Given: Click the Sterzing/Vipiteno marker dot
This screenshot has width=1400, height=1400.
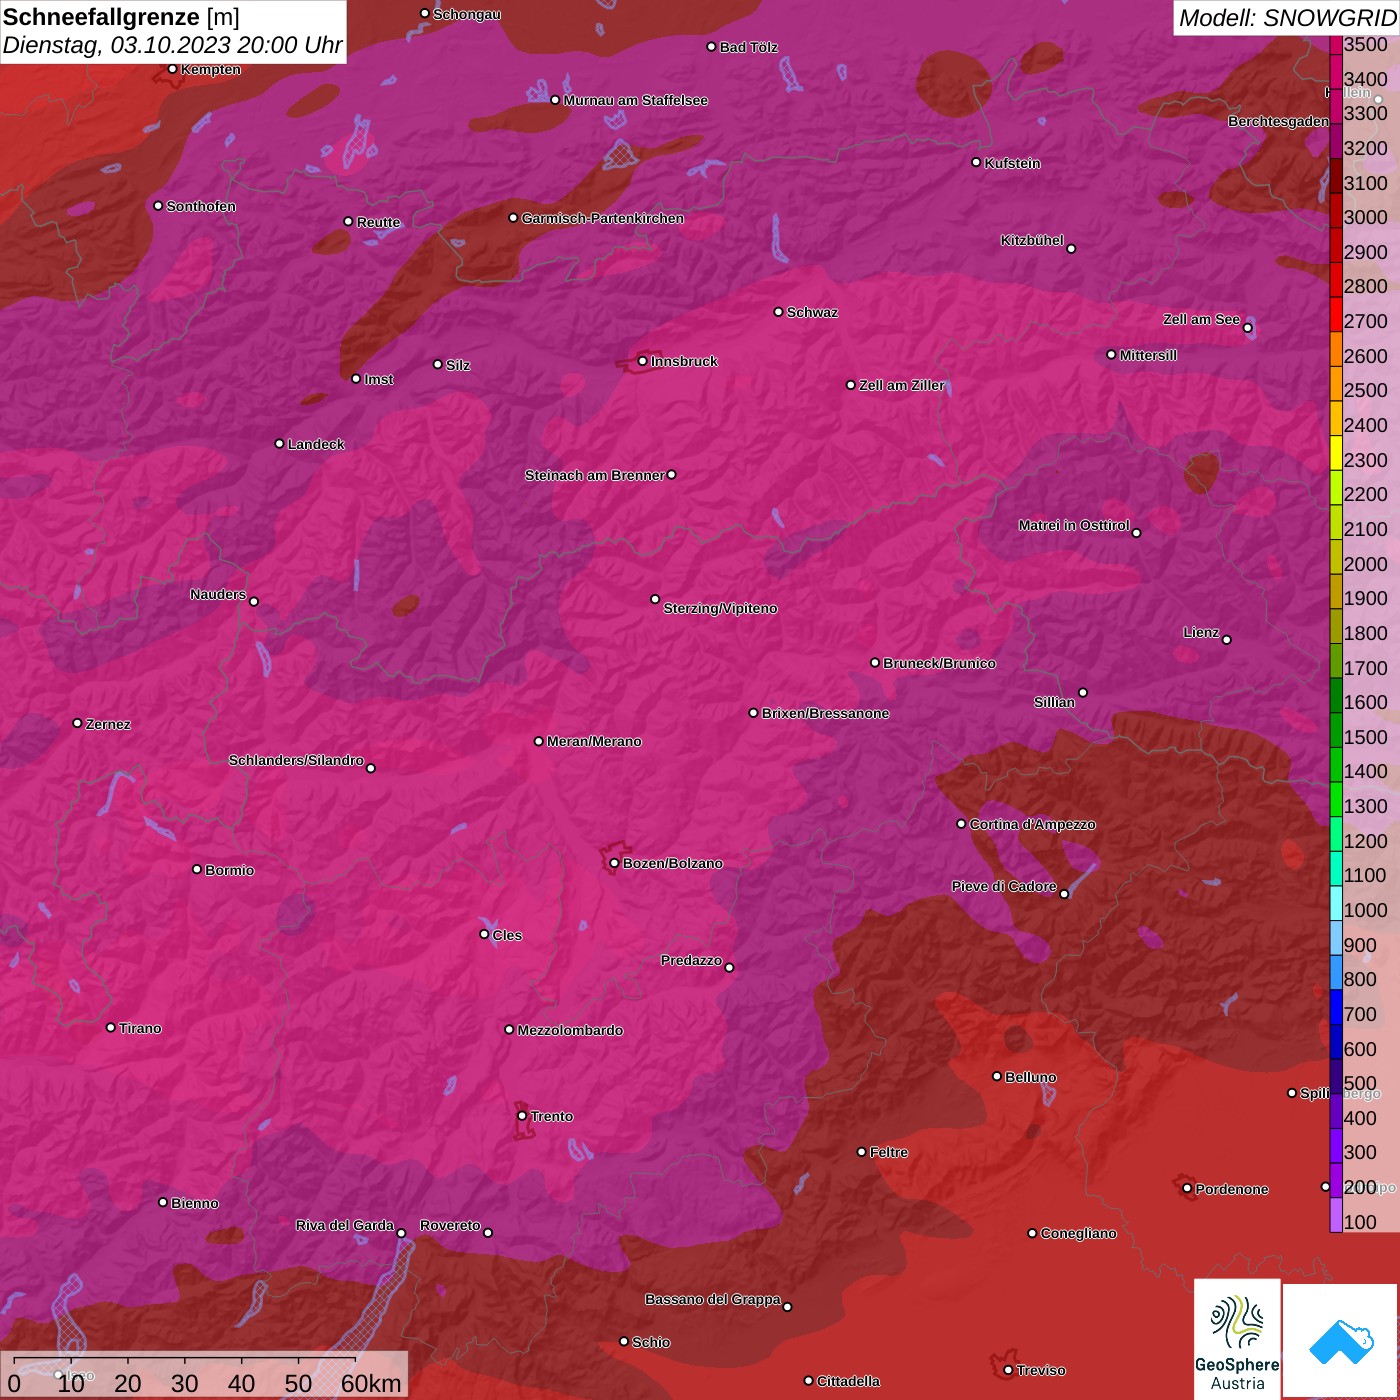Looking at the screenshot, I should coord(656,599).
